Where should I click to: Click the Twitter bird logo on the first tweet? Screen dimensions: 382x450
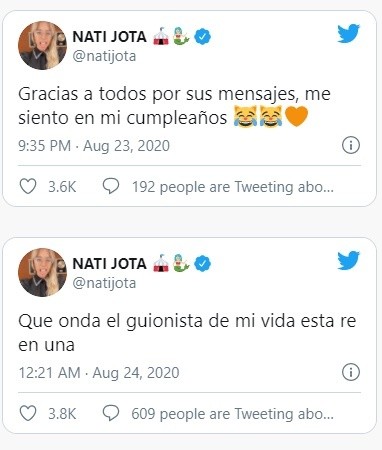pos(348,34)
